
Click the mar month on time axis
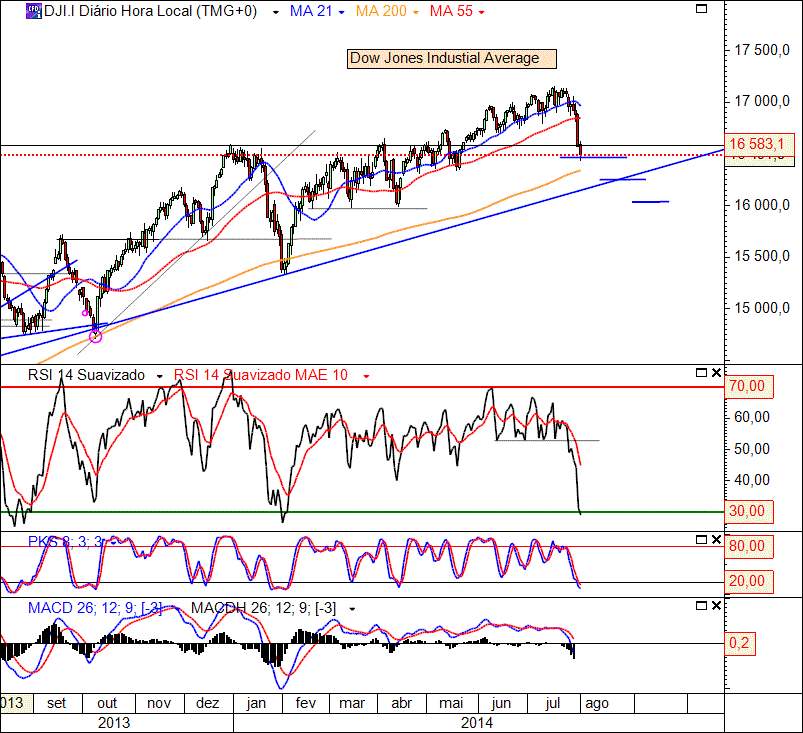tap(352, 703)
